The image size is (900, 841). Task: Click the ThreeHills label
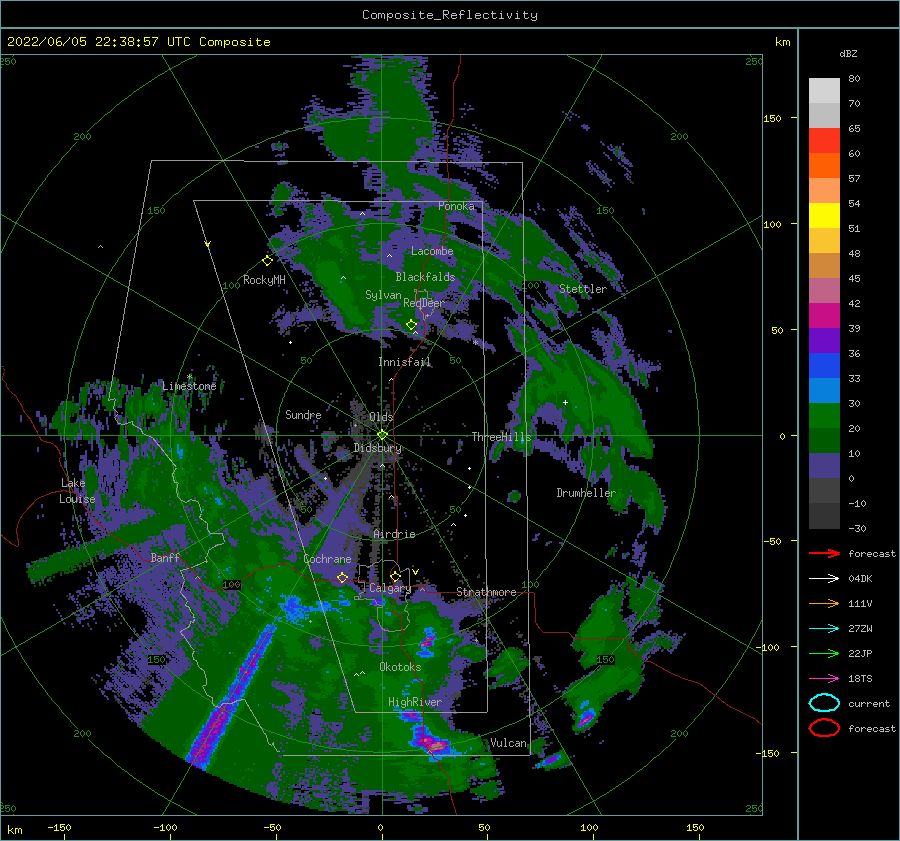click(x=501, y=437)
